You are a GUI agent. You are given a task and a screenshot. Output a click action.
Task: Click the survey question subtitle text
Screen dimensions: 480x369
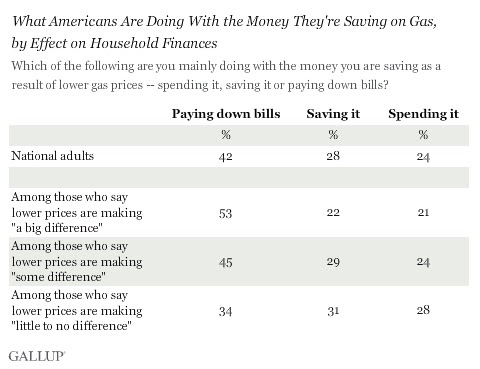tap(226, 75)
